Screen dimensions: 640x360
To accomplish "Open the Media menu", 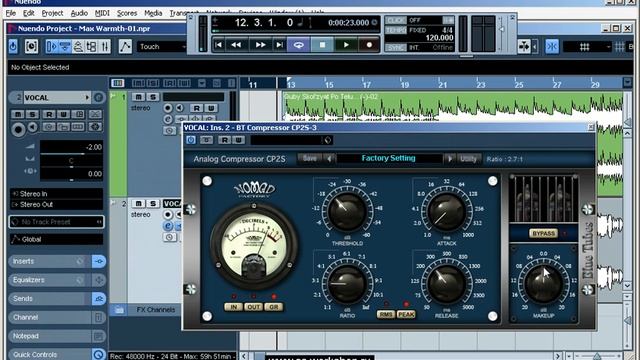I will click(153, 13).
